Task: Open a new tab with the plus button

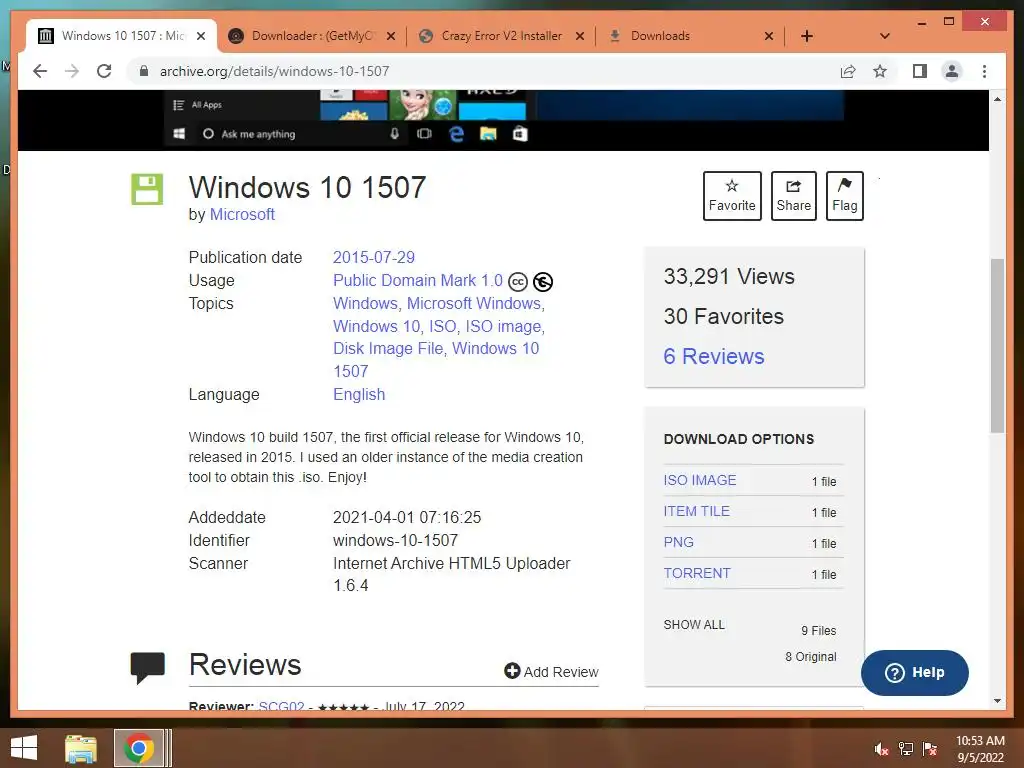Action: click(x=807, y=36)
